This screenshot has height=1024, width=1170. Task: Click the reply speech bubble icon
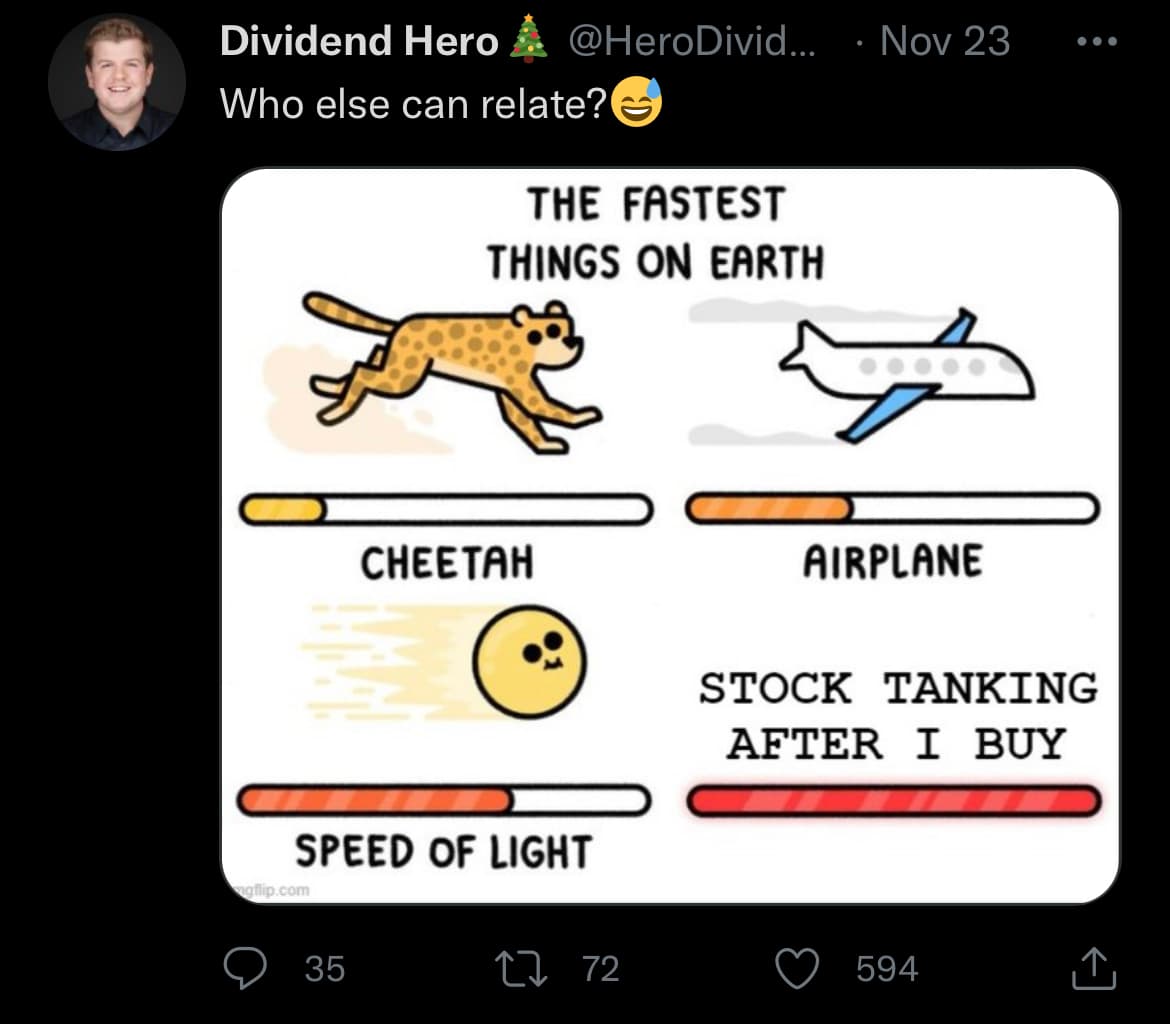click(245, 968)
